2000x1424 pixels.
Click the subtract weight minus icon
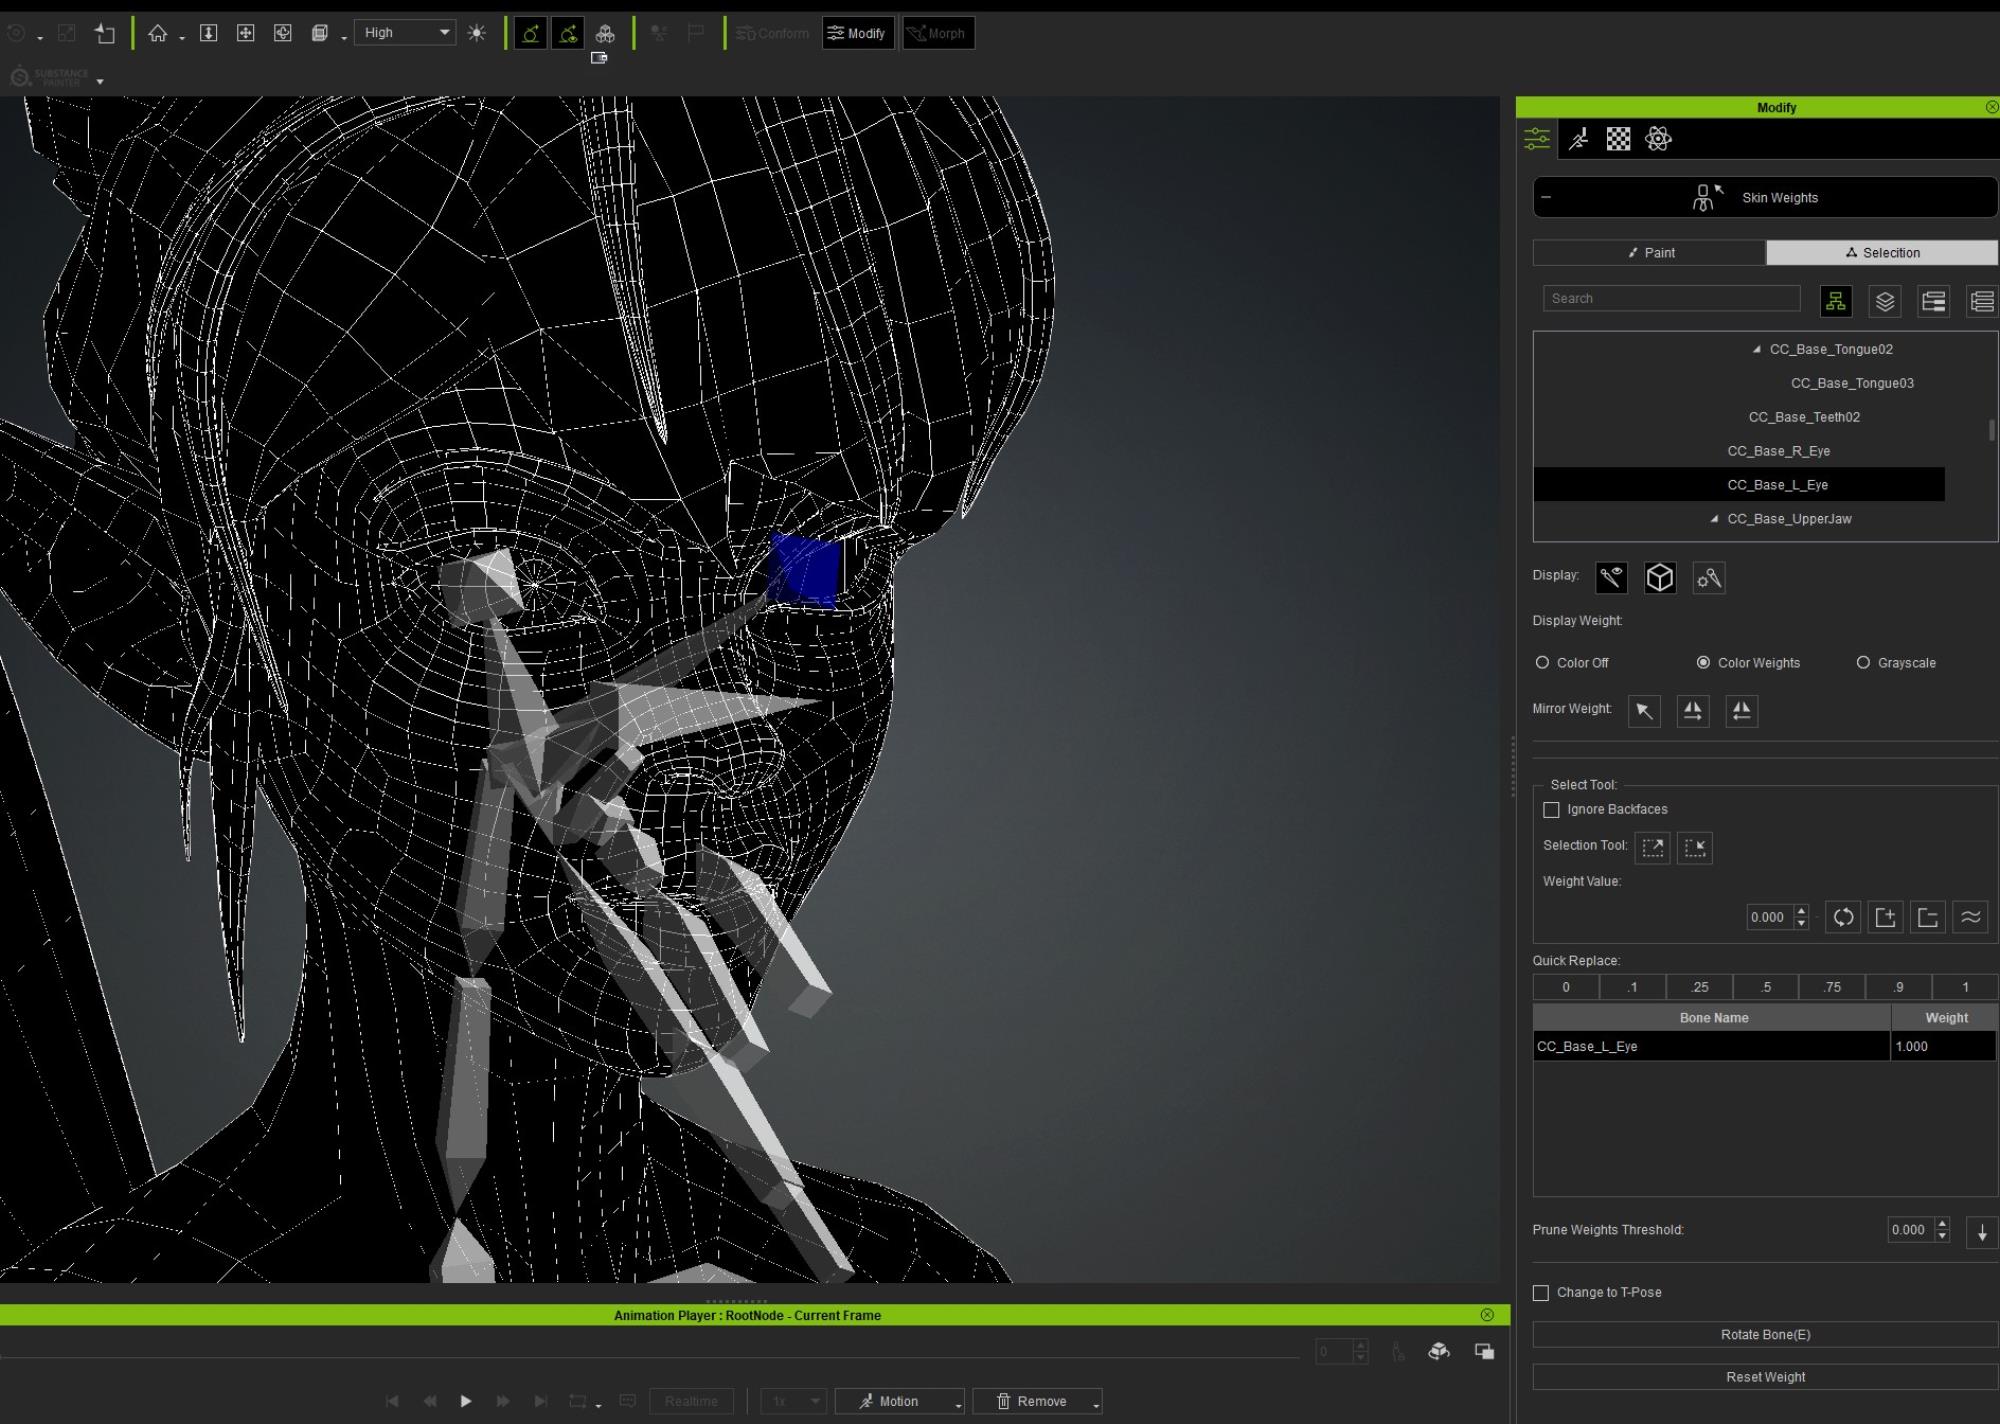1928,917
